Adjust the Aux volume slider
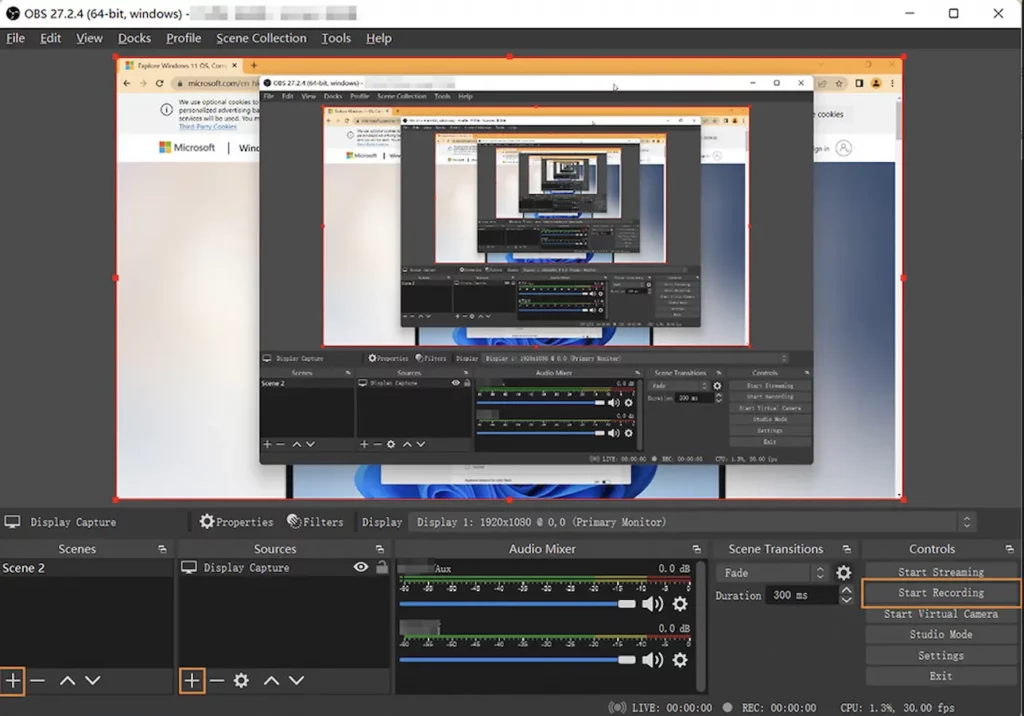Viewport: 1024px width, 716px height. click(x=517, y=604)
